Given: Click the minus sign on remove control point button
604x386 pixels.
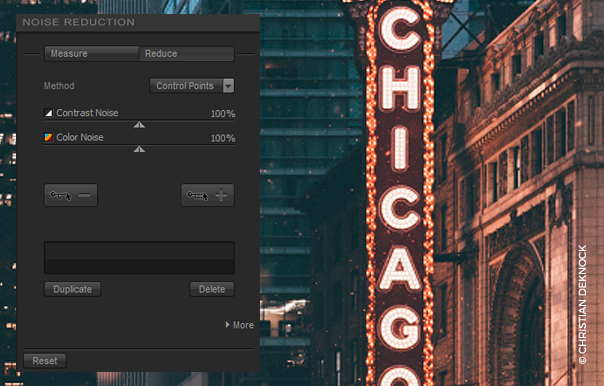Looking at the screenshot, I should point(84,195).
